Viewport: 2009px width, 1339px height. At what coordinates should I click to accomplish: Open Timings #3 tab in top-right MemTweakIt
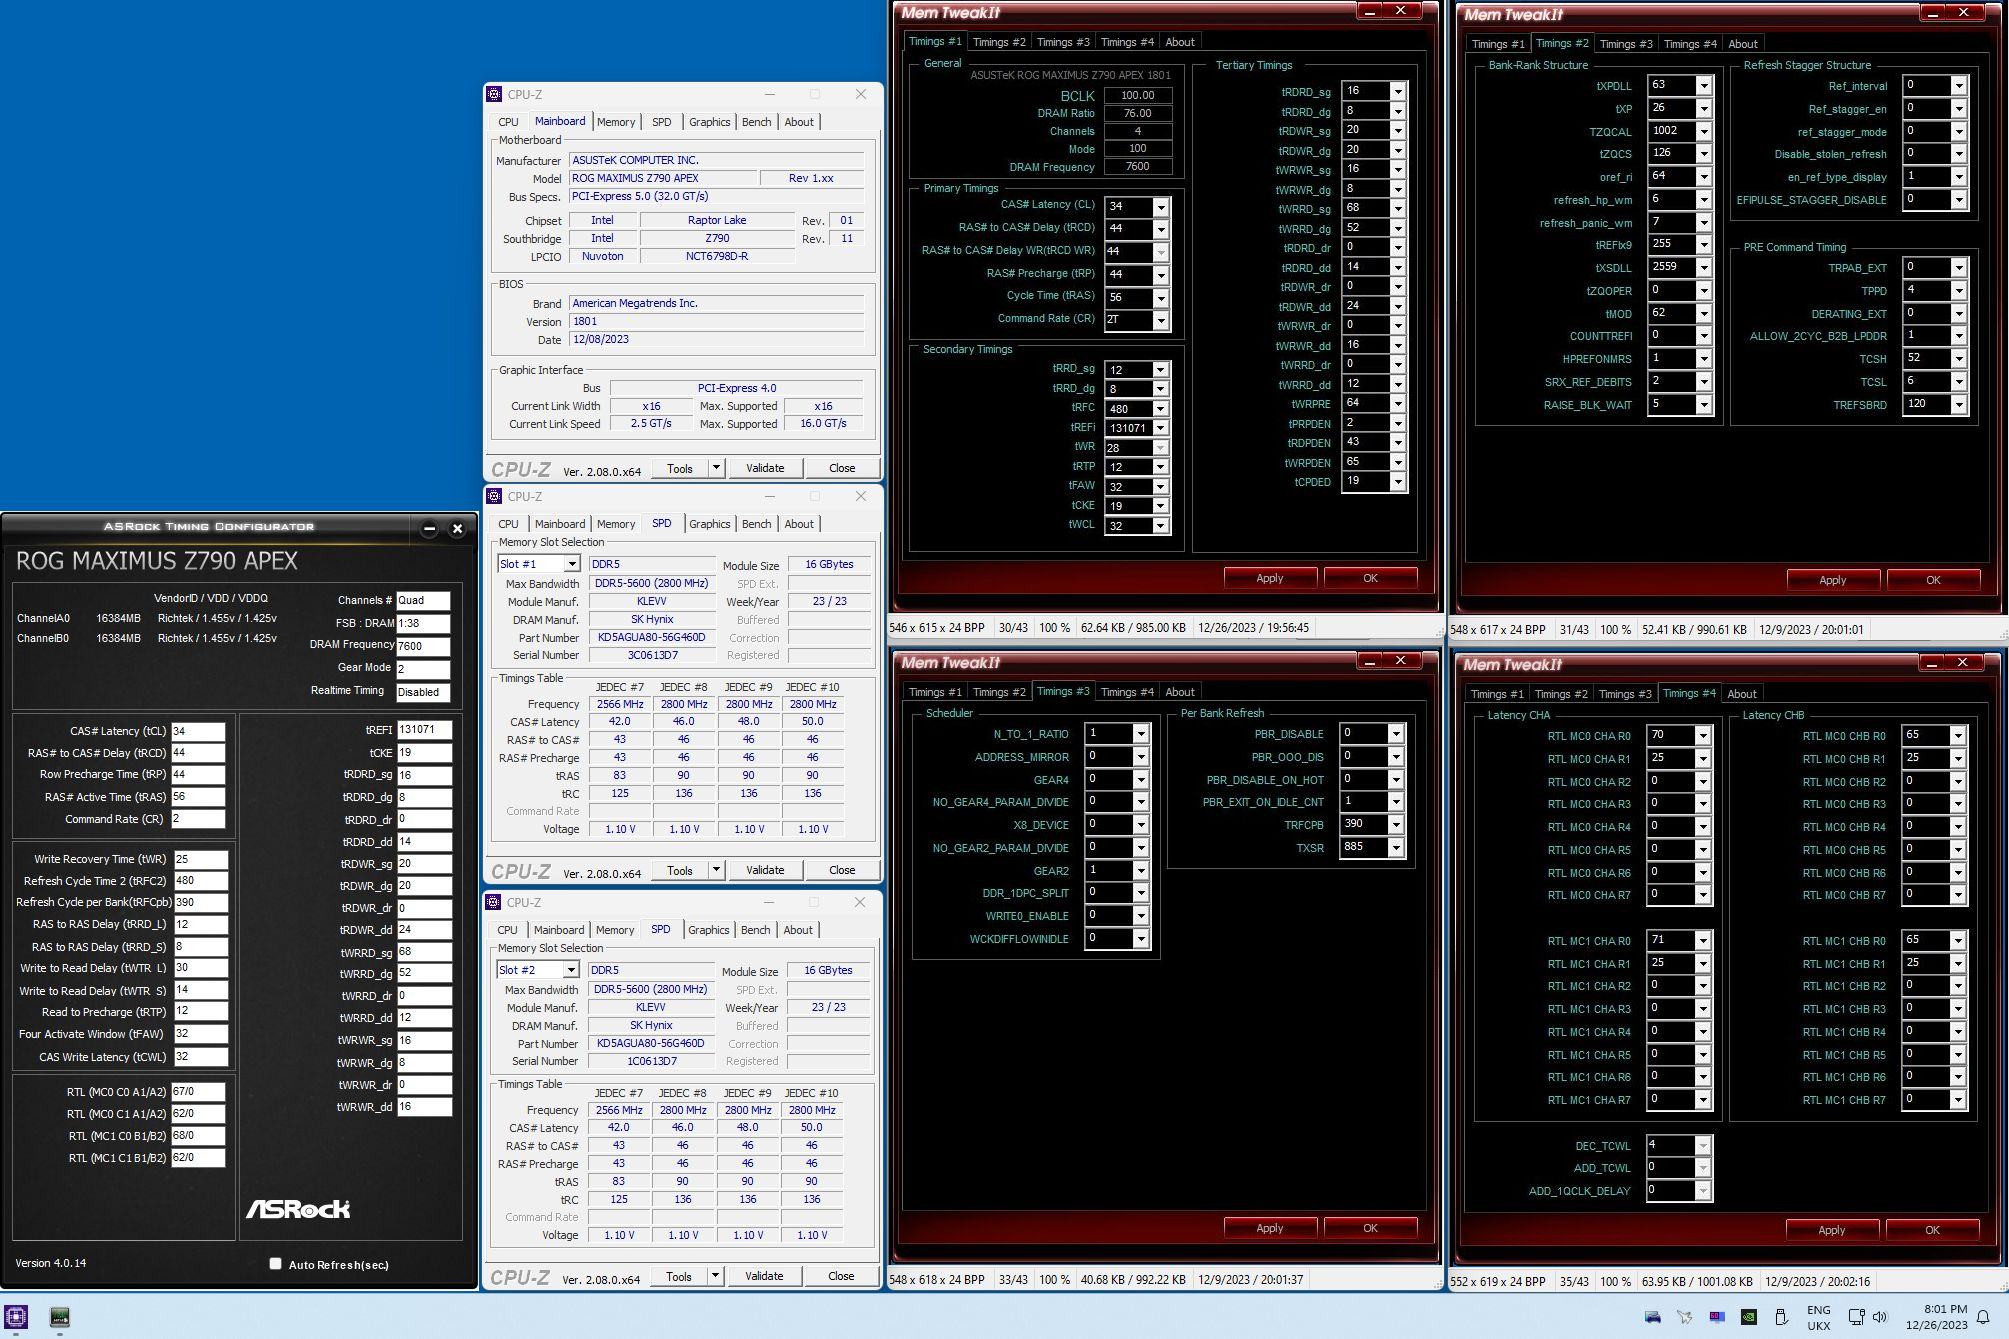[x=1625, y=44]
